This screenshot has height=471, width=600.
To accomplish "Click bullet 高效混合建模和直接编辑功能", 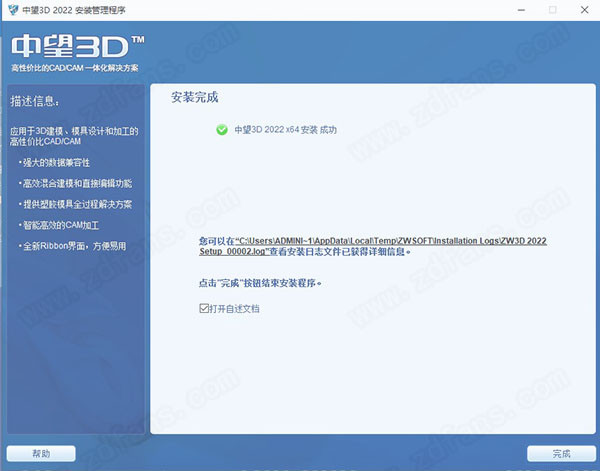I will pyautogui.click(x=75, y=183).
